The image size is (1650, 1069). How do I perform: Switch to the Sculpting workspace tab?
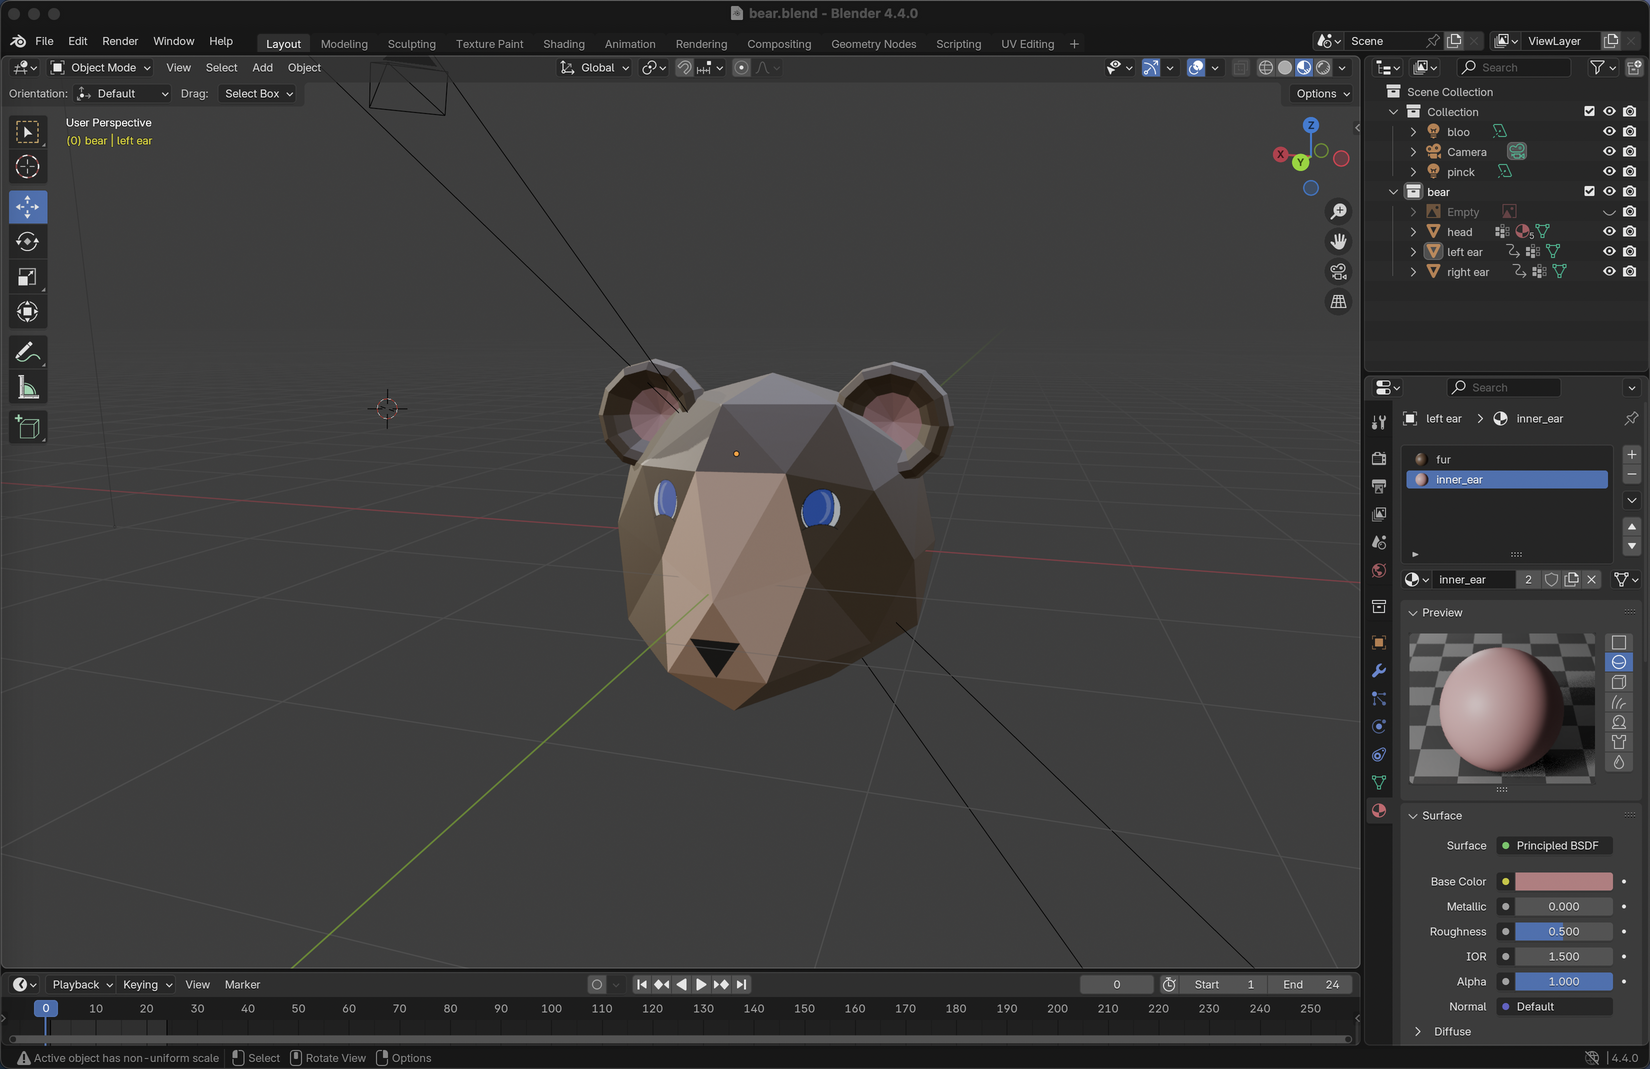pyautogui.click(x=411, y=44)
